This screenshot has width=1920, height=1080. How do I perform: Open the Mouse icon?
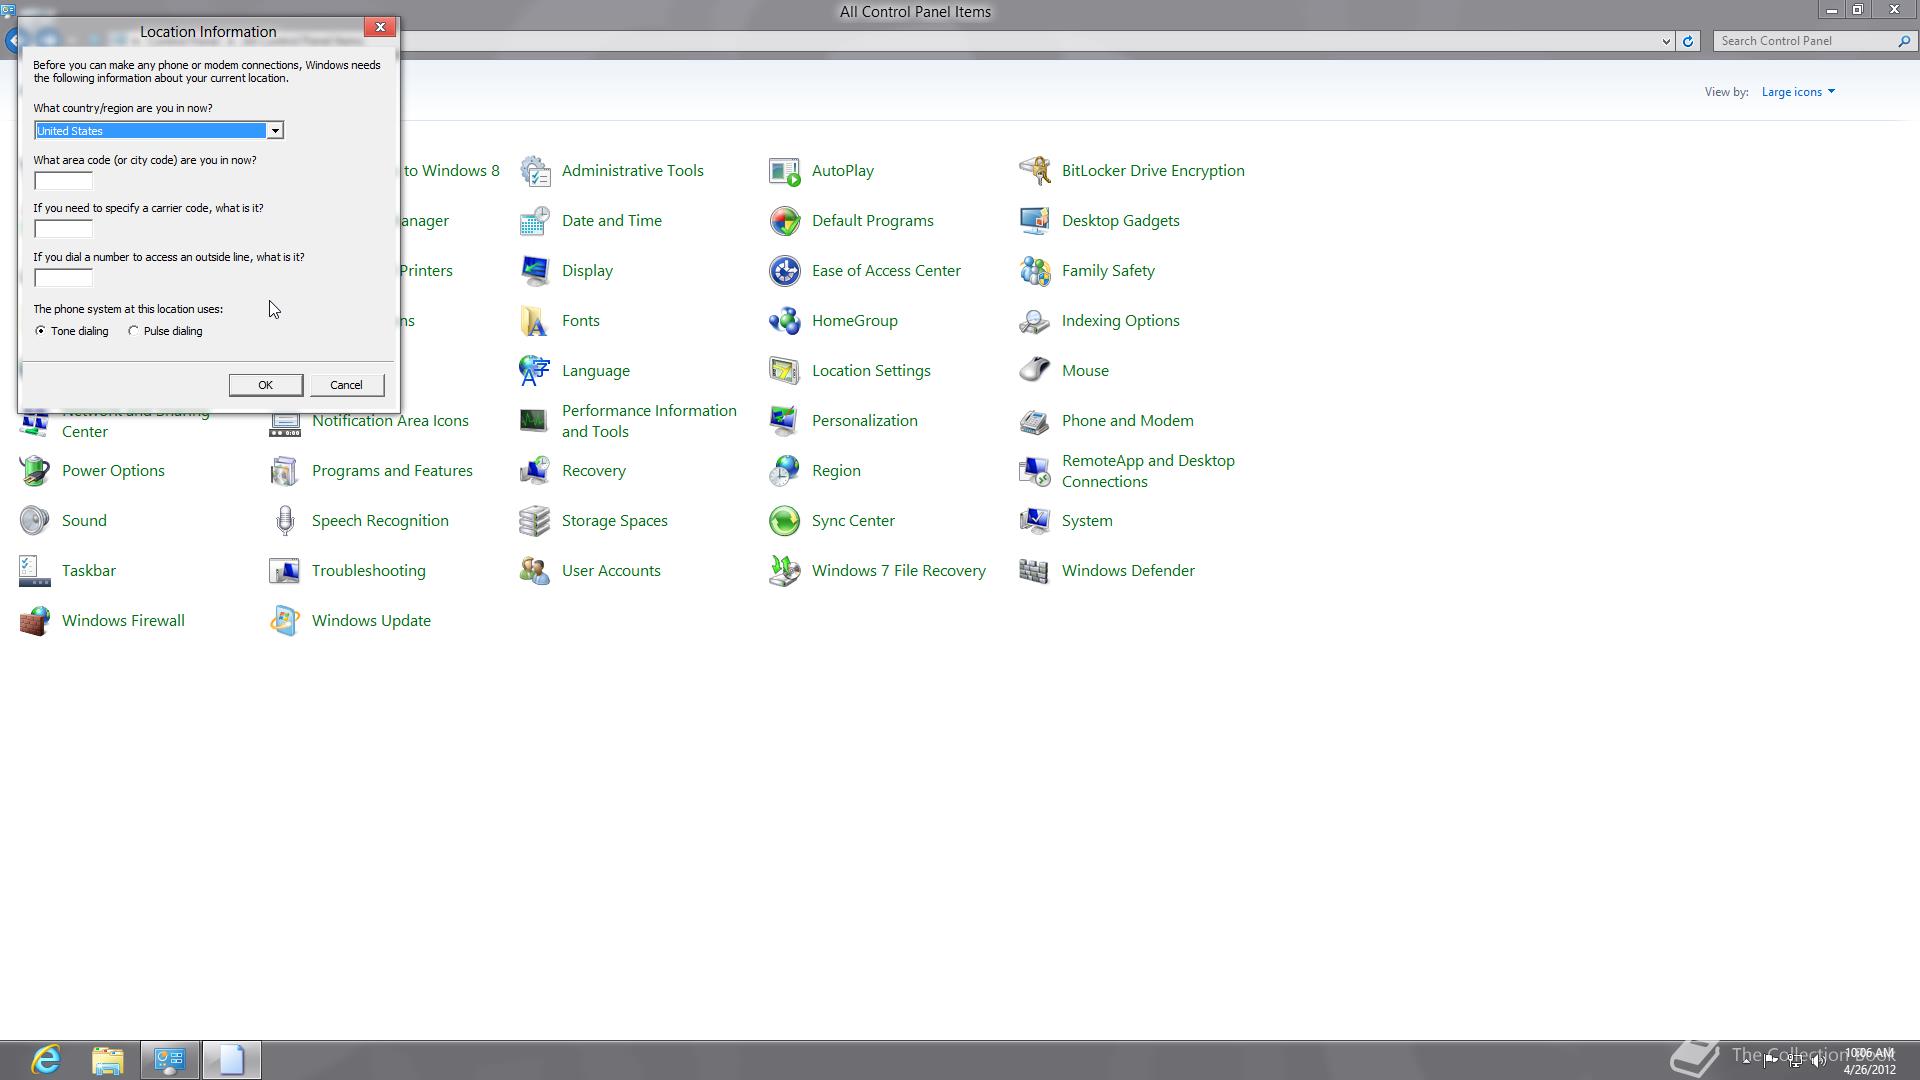1035,371
